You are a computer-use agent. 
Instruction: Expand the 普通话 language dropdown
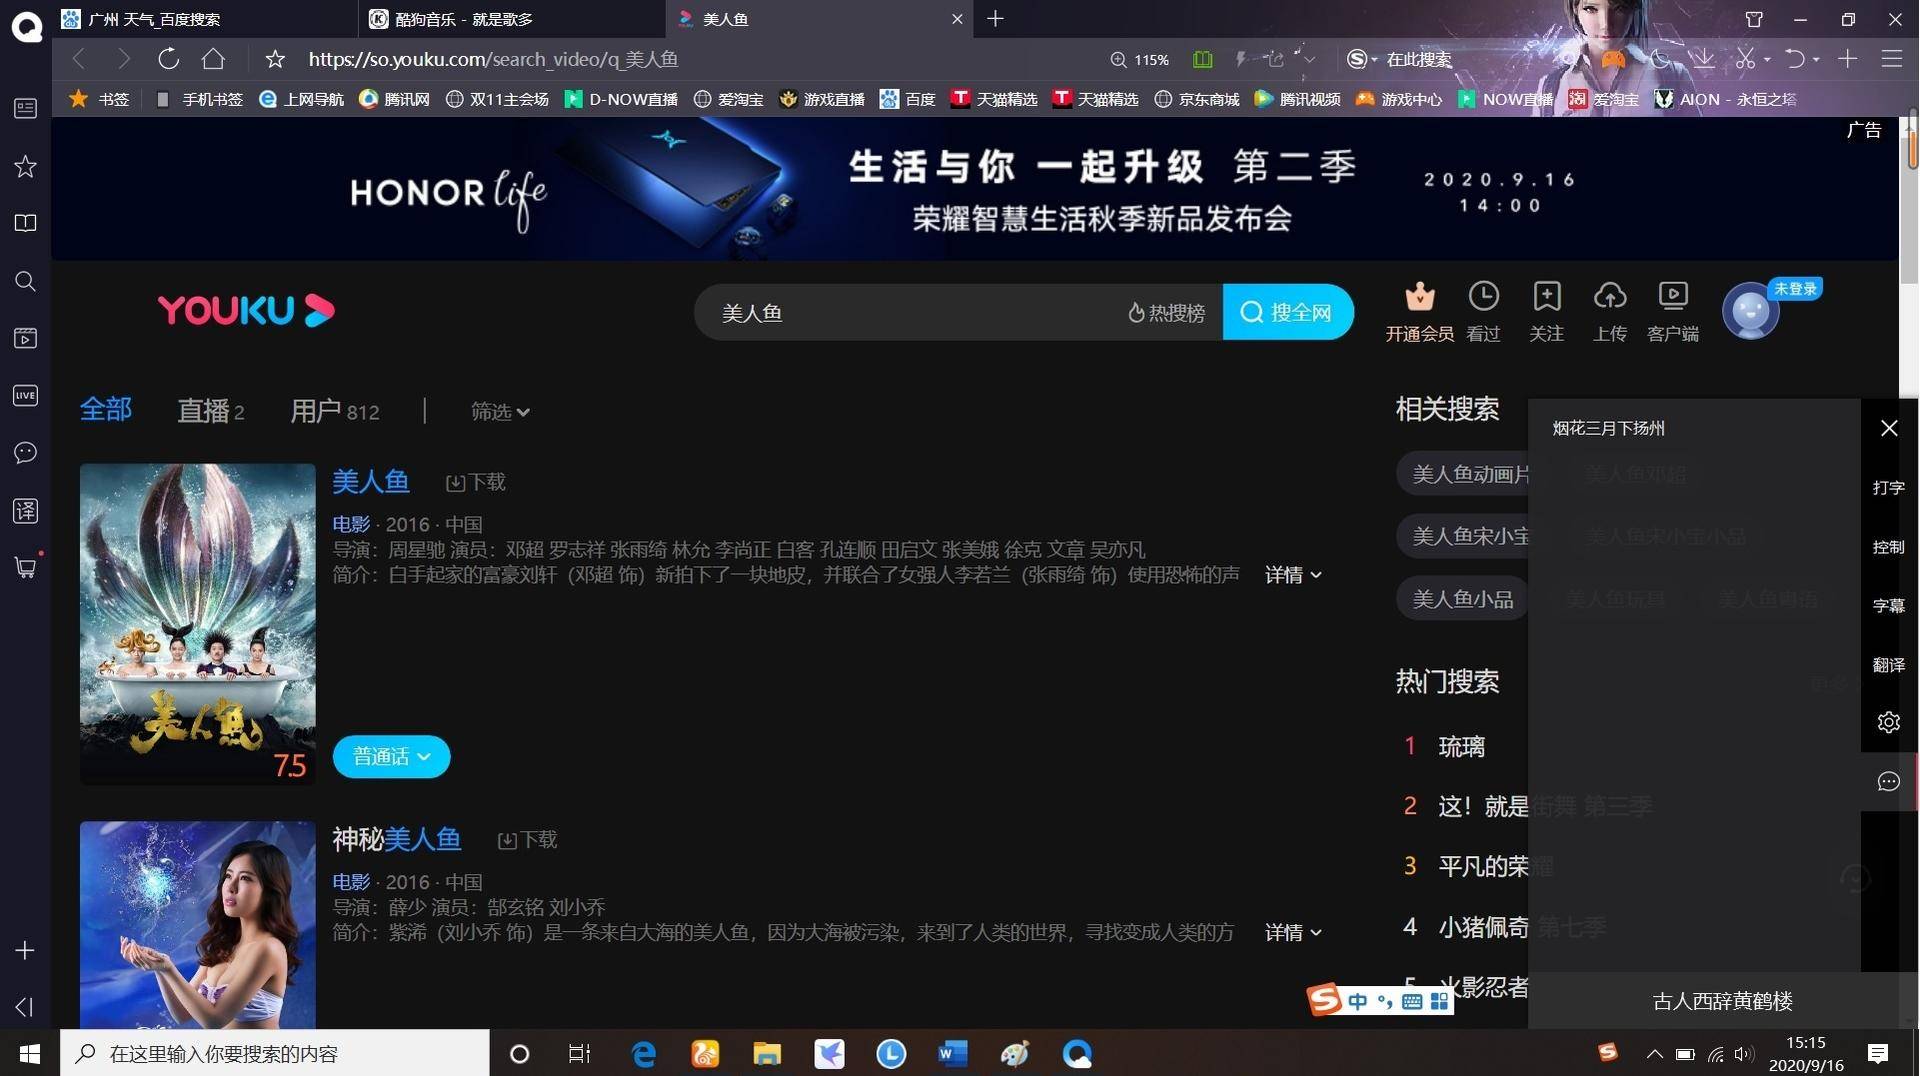click(x=391, y=756)
